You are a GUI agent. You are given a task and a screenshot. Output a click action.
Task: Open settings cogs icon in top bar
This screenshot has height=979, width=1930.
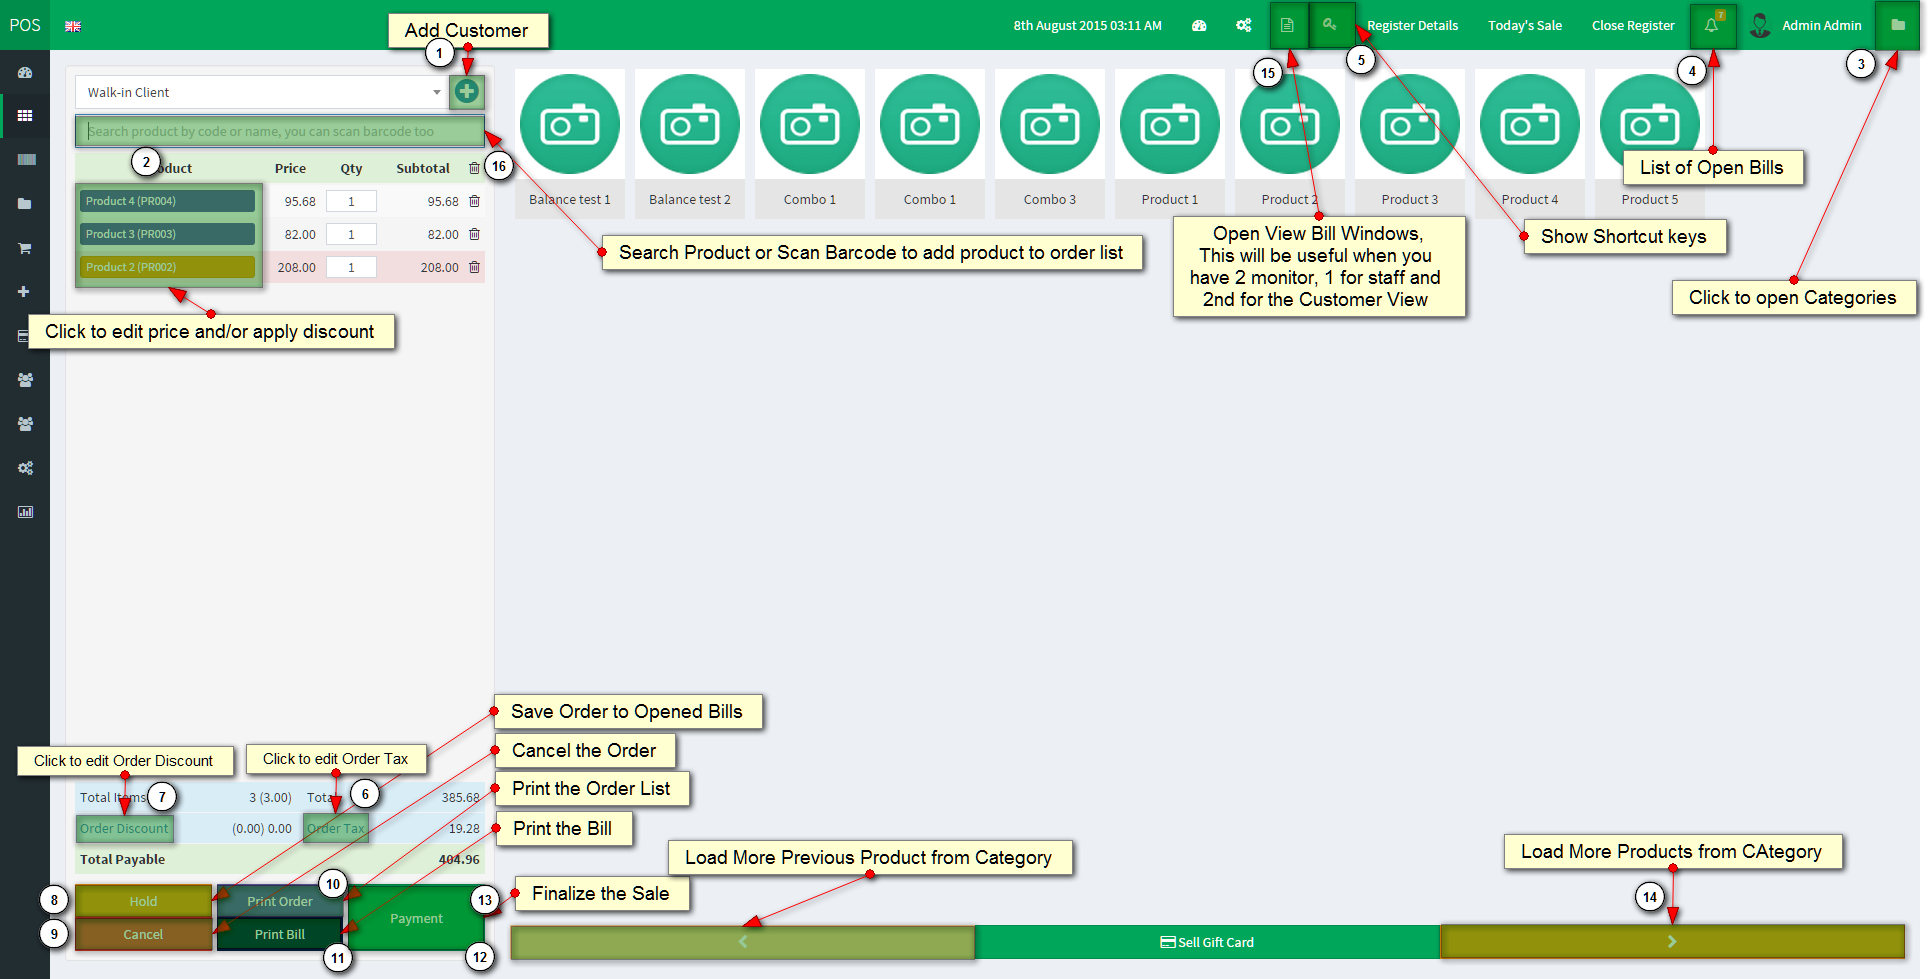pos(1243,25)
